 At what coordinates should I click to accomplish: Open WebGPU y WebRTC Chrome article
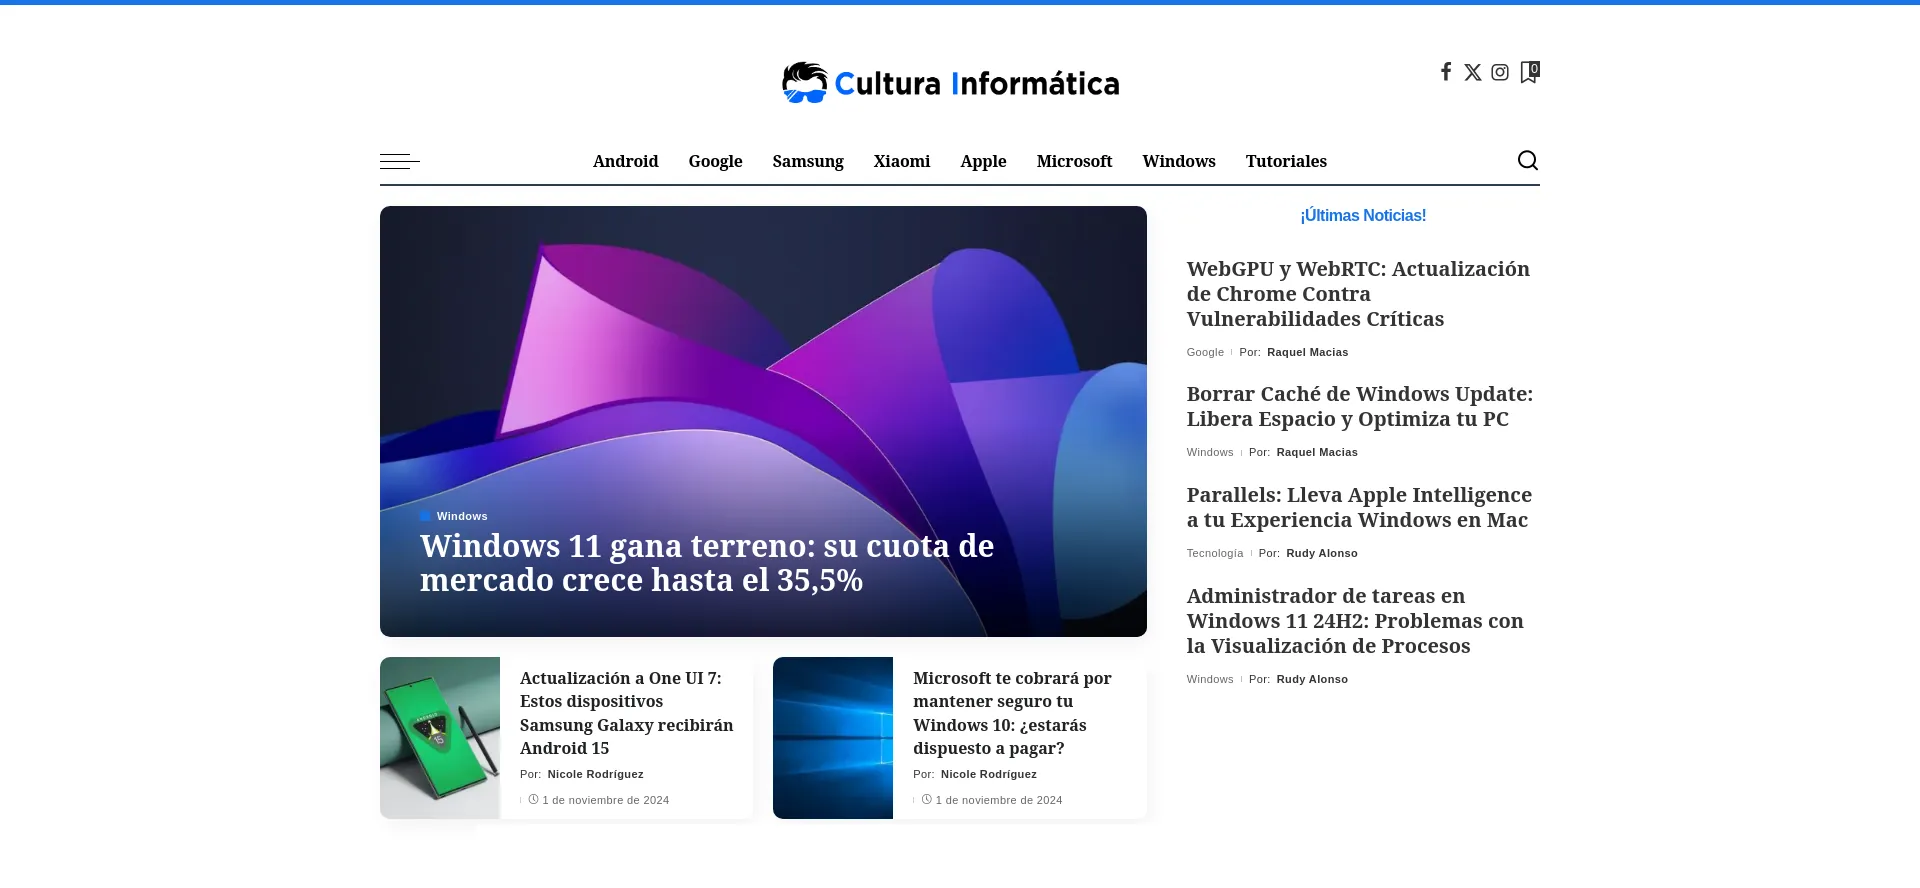coord(1358,294)
